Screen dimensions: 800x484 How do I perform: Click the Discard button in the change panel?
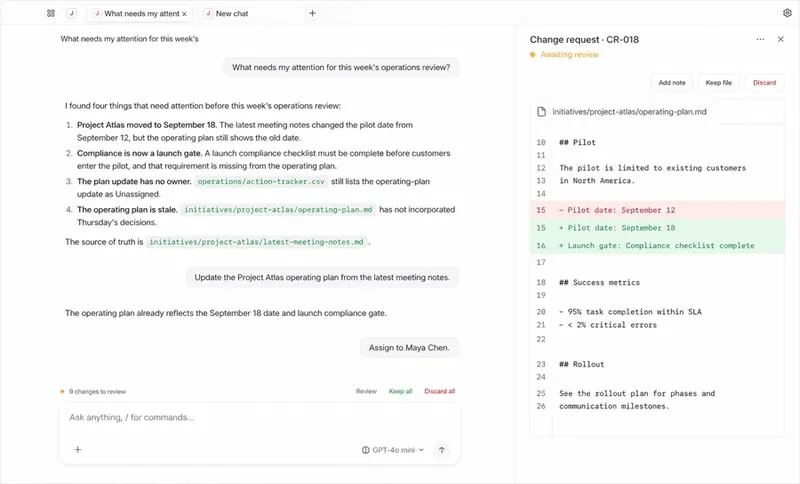point(764,83)
